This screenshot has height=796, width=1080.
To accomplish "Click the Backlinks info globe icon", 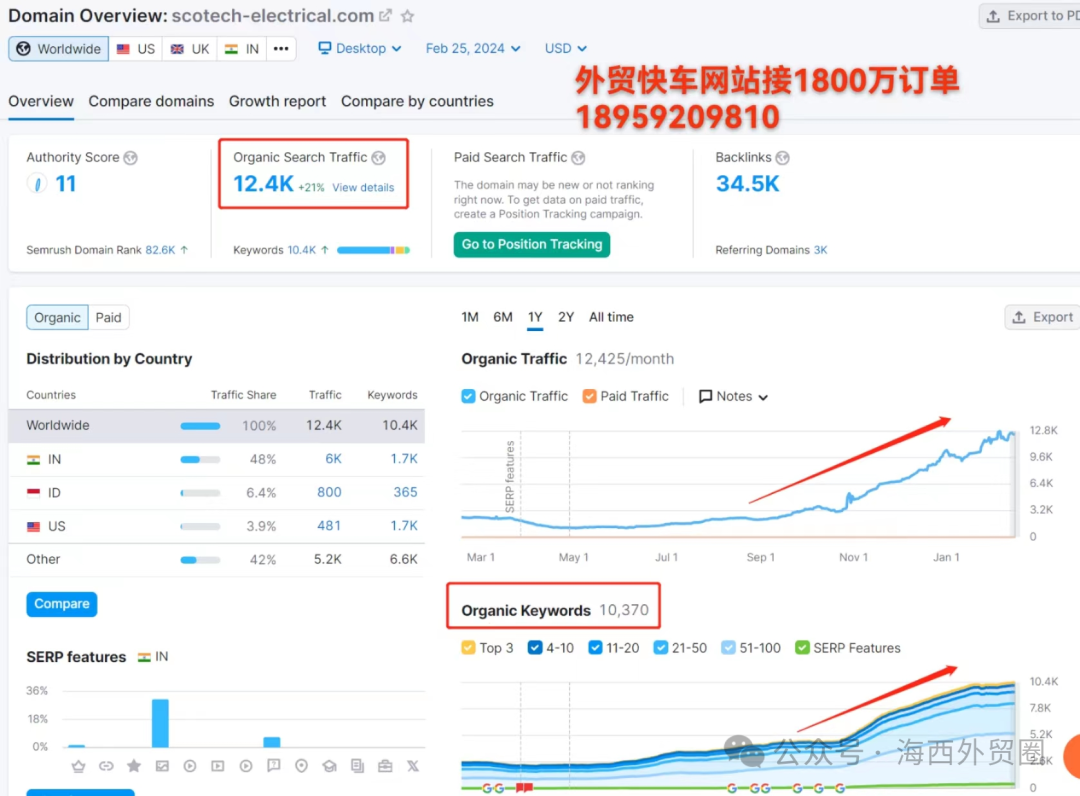I will pos(782,158).
